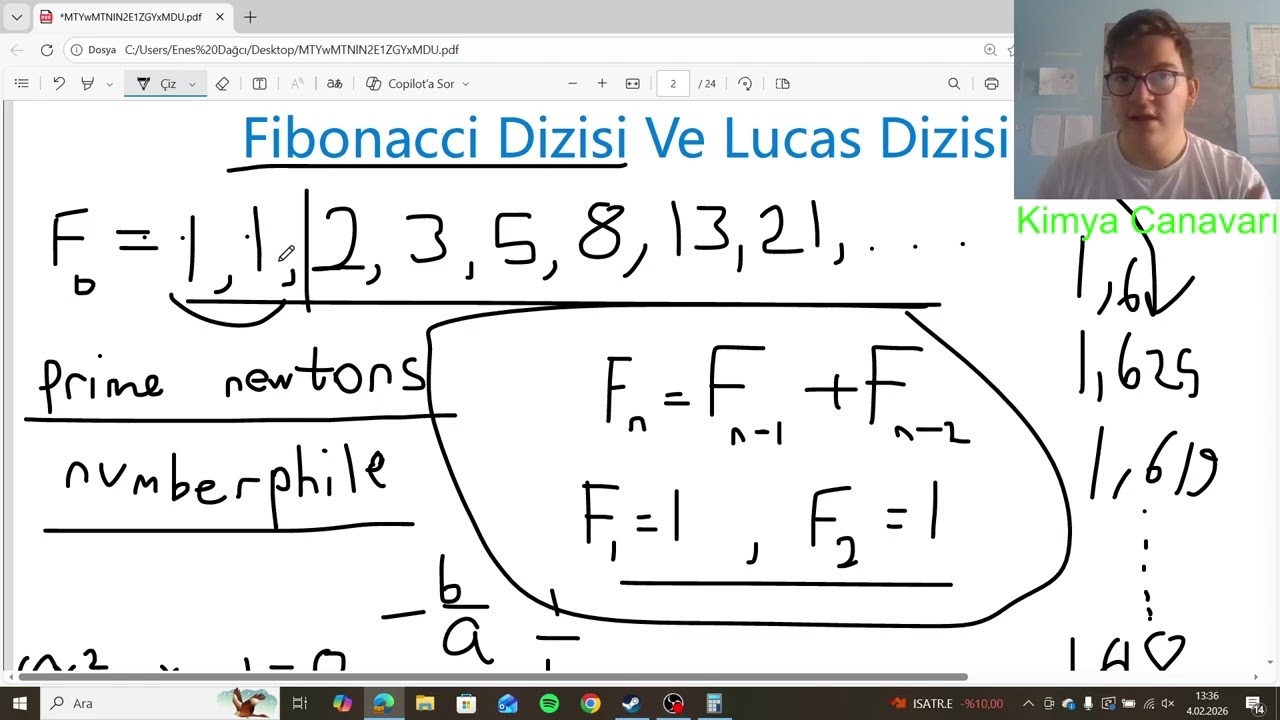The height and width of the screenshot is (720, 1280).
Task: Click the horizontal scrollbar thumb
Action: [492, 677]
